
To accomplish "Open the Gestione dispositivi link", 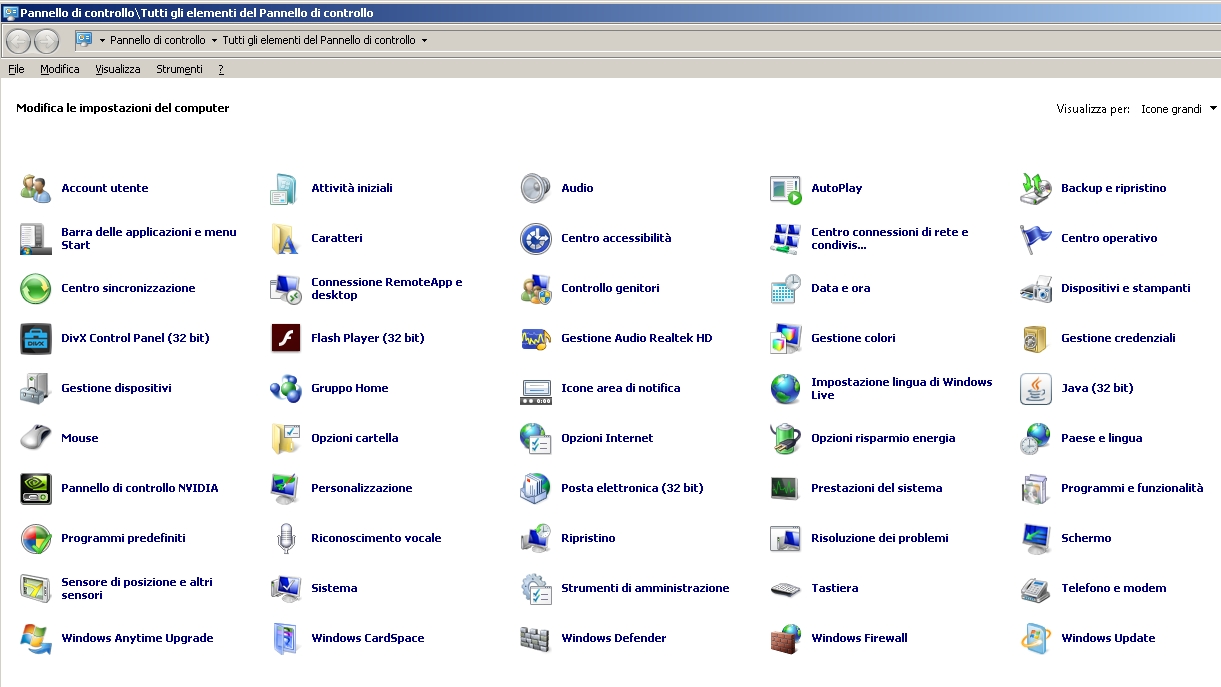I will [x=116, y=388].
